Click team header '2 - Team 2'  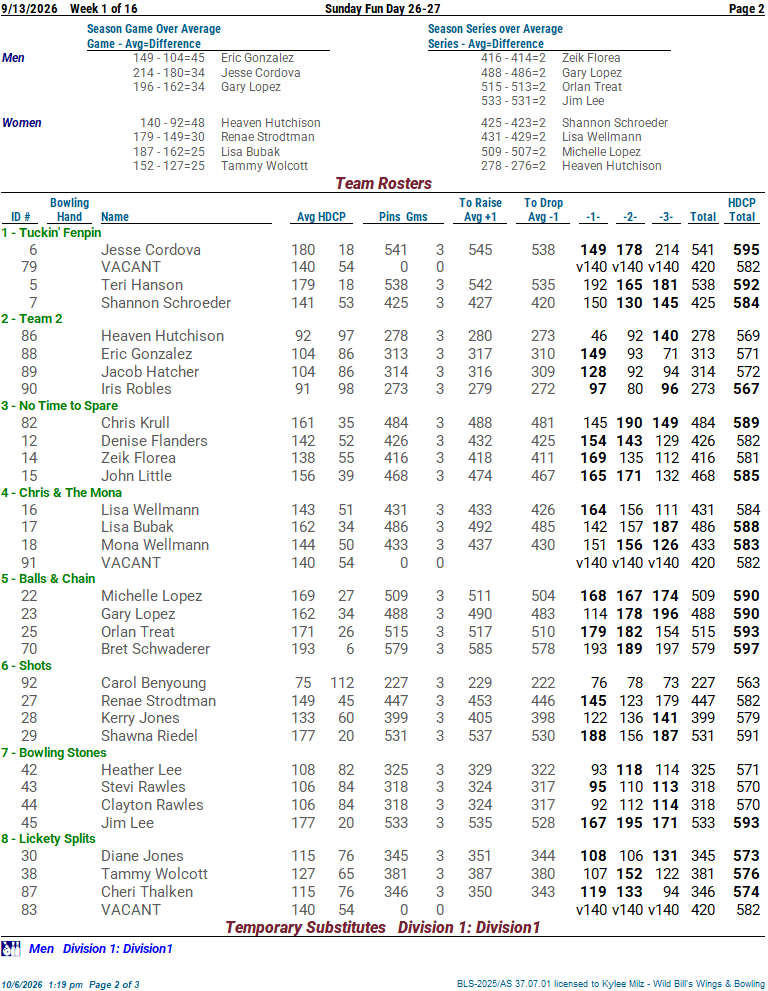tap(32, 319)
